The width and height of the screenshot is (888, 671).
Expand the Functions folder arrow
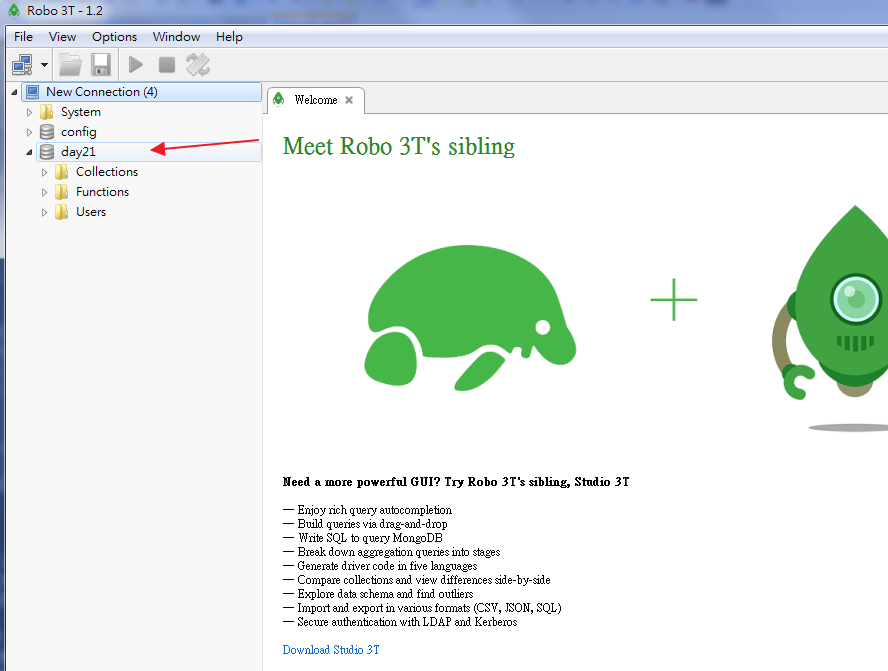pos(44,192)
